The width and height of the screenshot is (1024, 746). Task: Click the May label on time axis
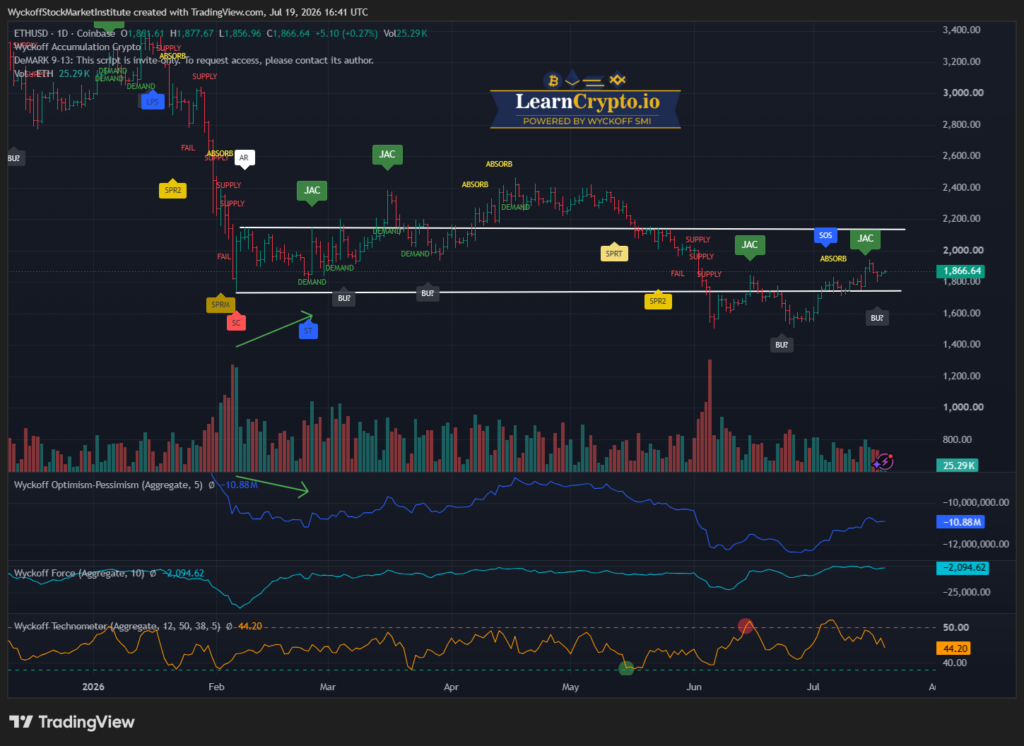570,687
